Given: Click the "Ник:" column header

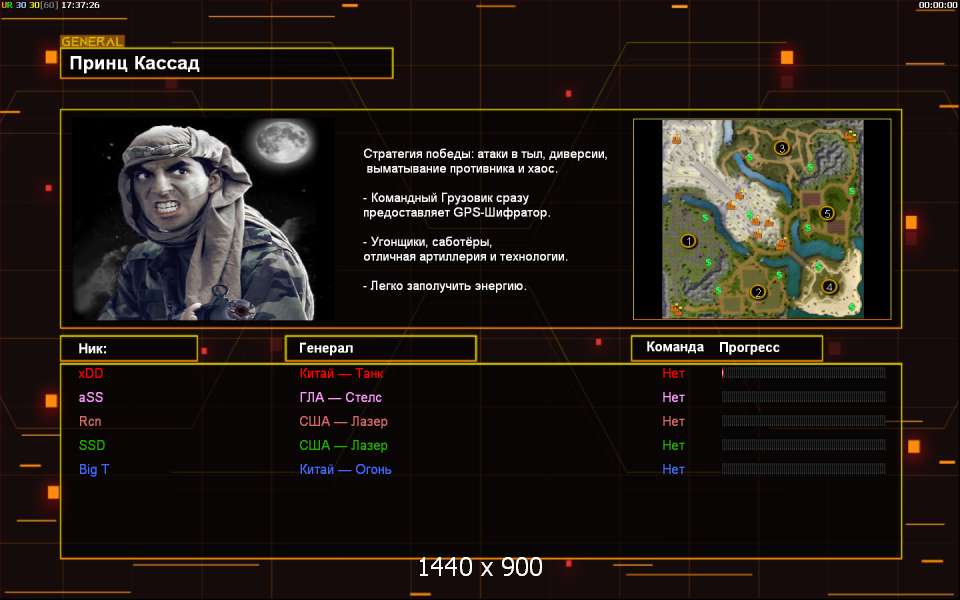Looking at the screenshot, I should point(128,348).
